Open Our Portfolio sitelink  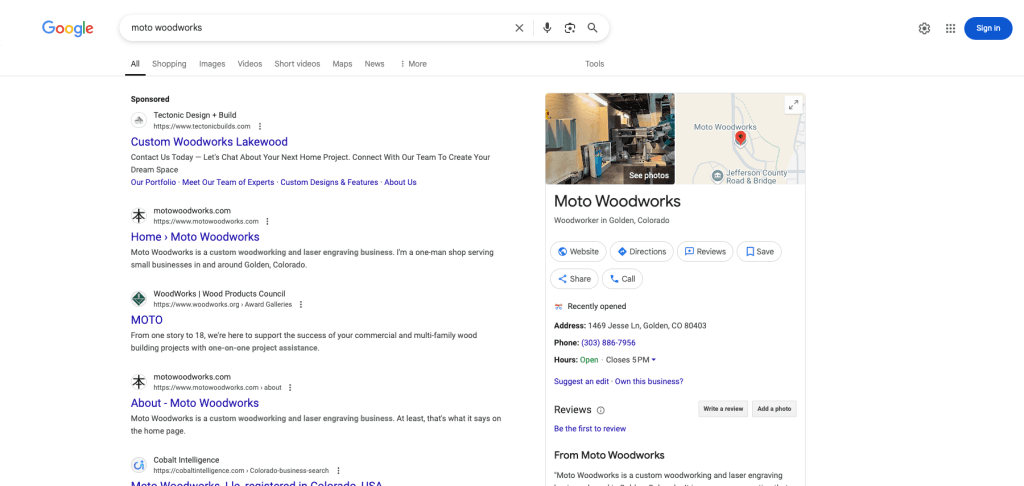[153, 182]
